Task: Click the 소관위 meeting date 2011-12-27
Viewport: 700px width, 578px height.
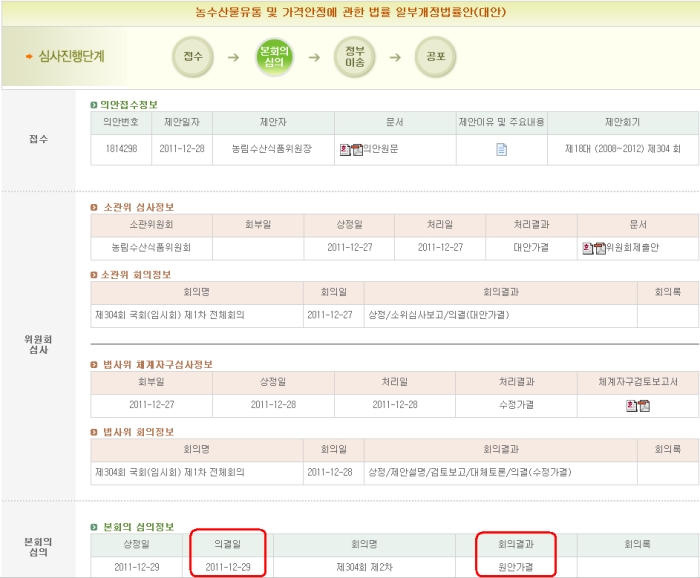Action: 329,315
